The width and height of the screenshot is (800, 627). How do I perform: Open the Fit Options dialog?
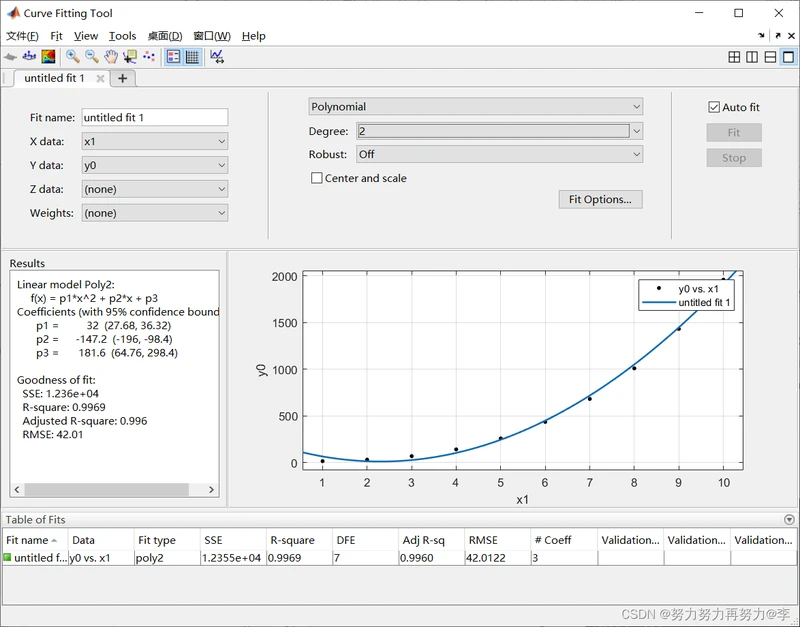(x=601, y=199)
